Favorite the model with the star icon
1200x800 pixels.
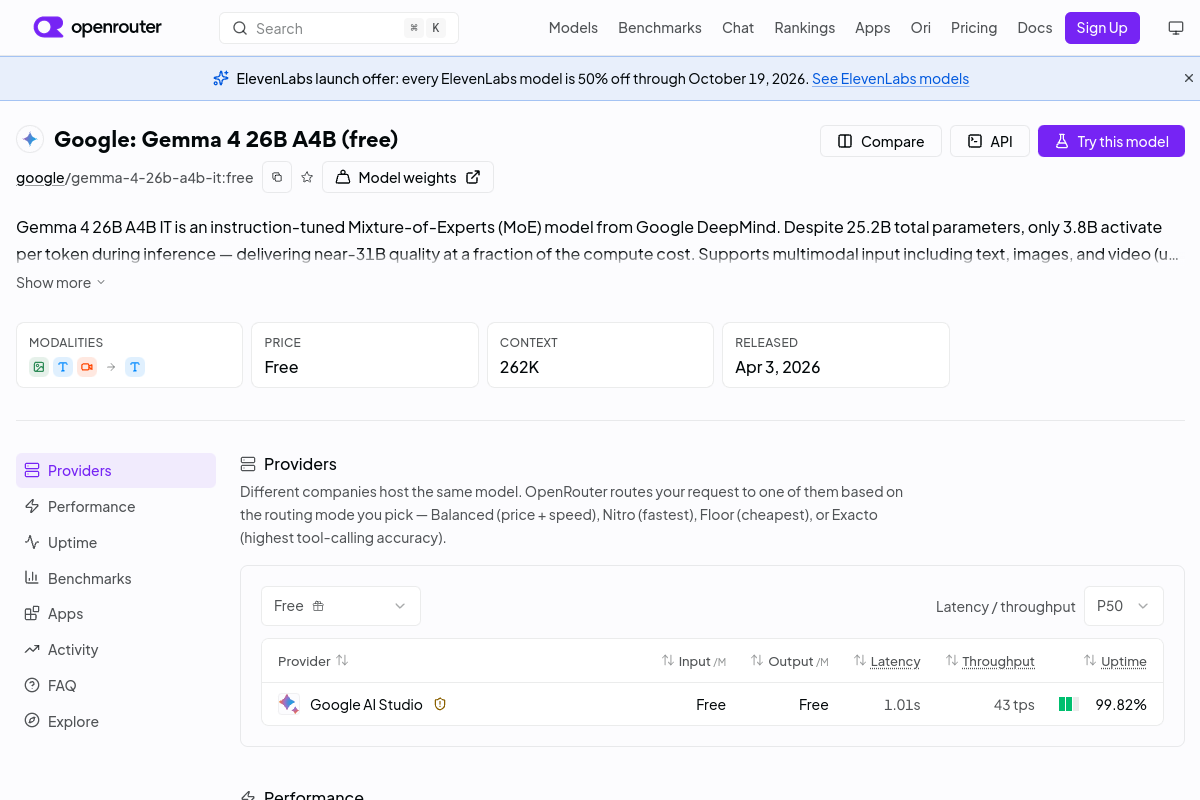(307, 177)
